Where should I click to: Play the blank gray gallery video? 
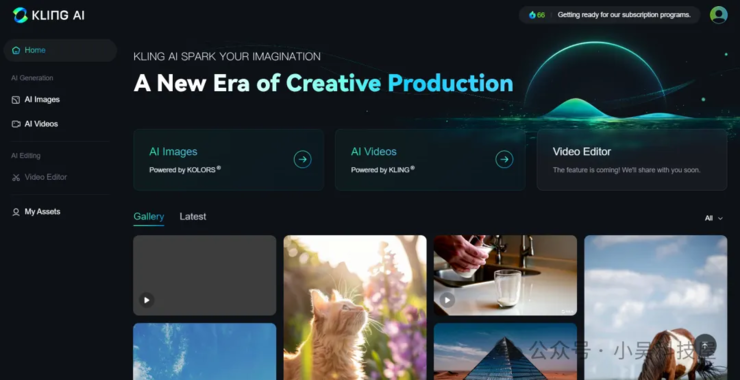(x=147, y=300)
